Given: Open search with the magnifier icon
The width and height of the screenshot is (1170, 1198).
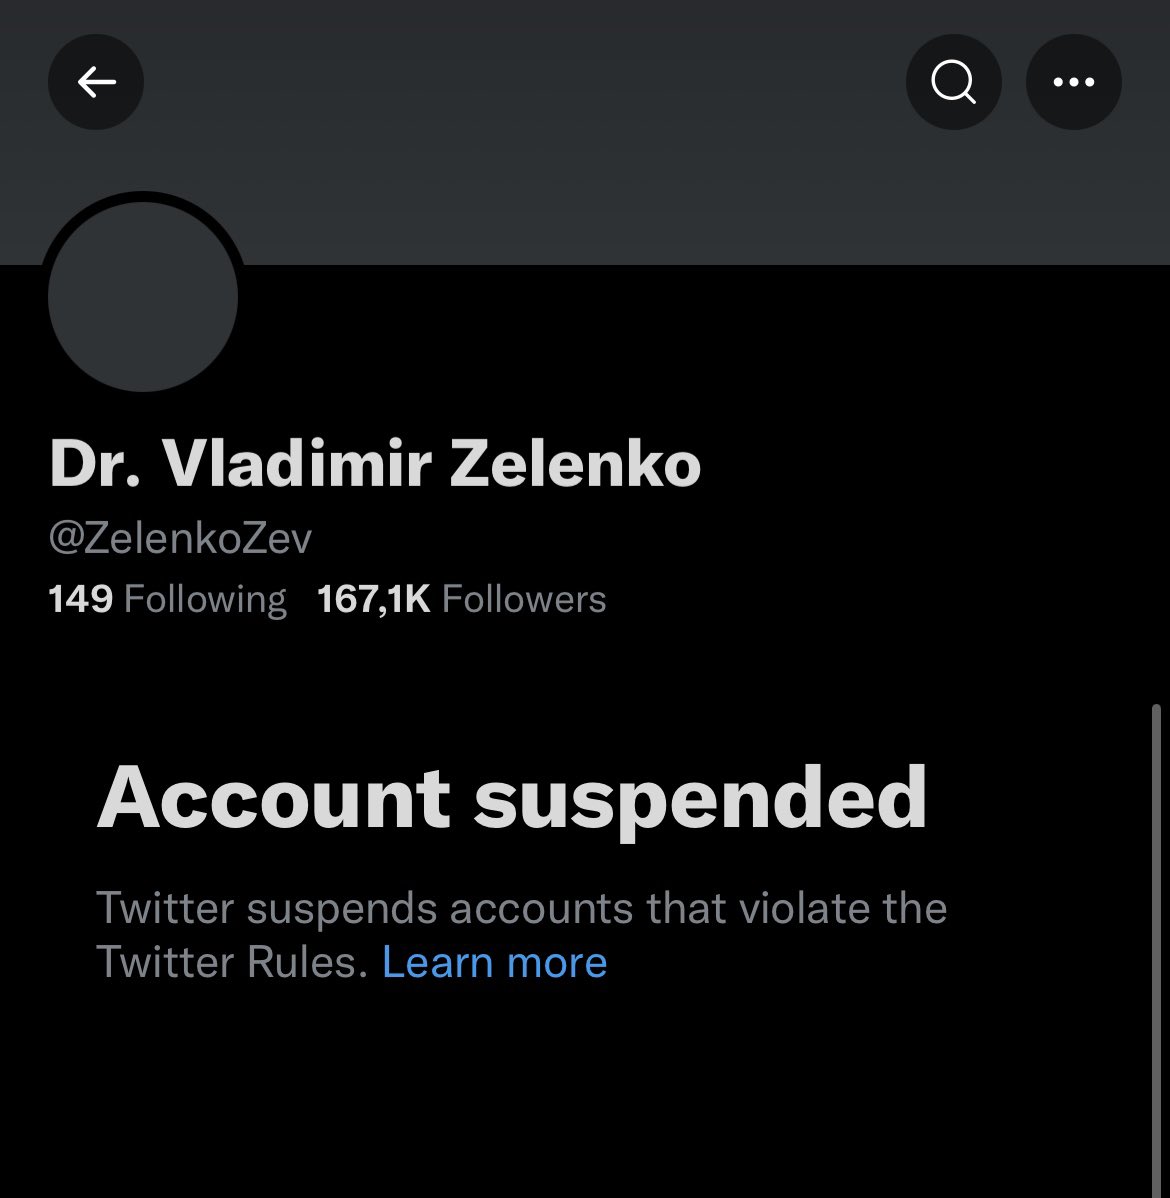Looking at the screenshot, I should click(954, 82).
